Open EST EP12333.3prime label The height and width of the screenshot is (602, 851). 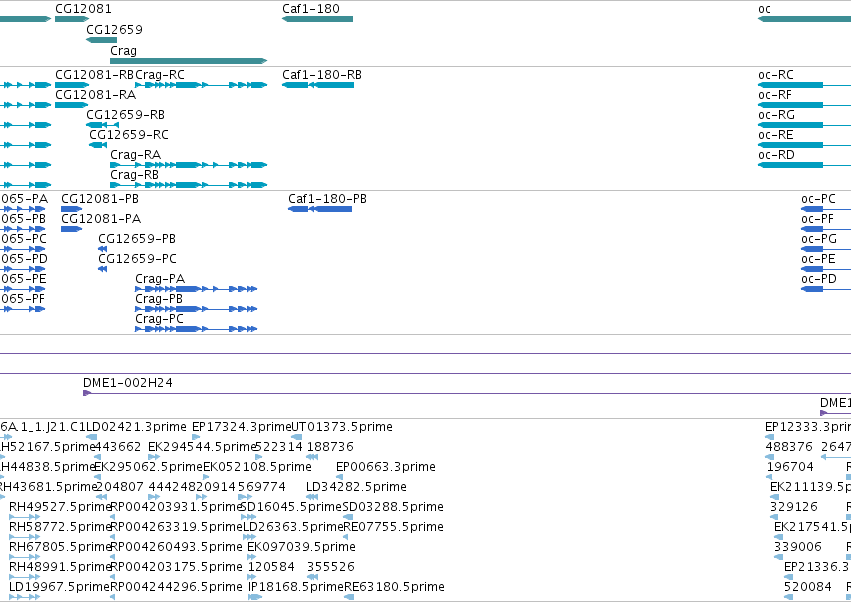click(808, 427)
